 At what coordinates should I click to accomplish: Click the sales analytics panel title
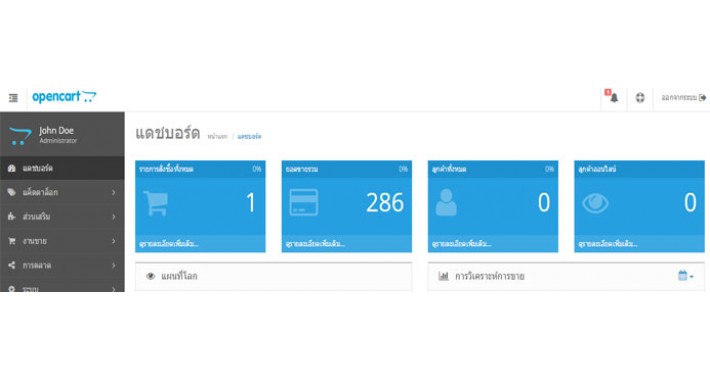pyautogui.click(x=490, y=276)
